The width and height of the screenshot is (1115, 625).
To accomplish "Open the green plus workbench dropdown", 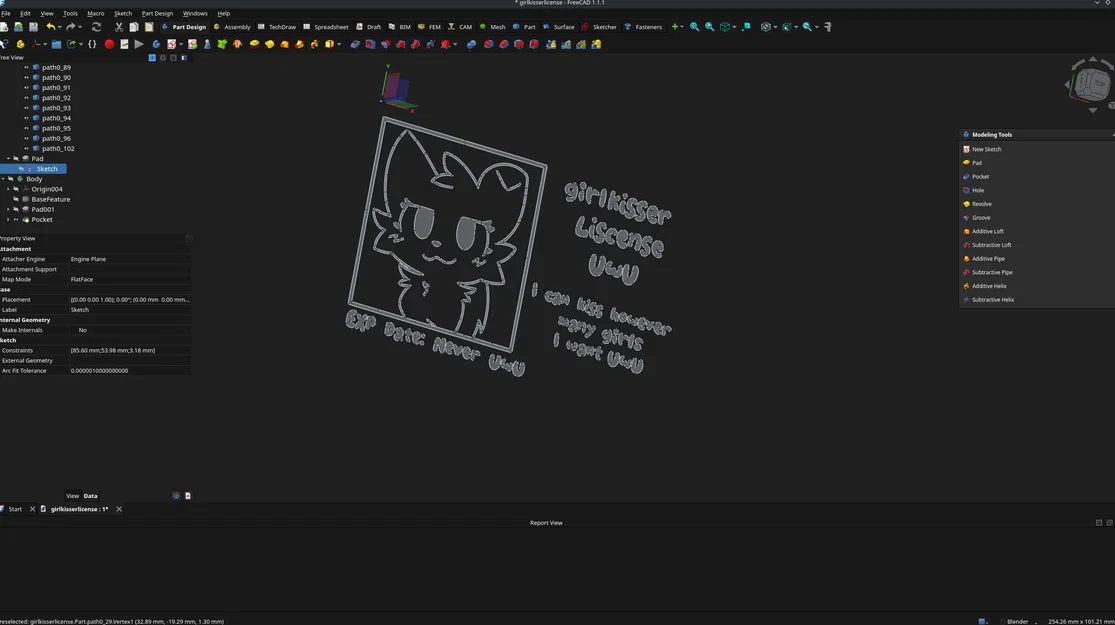I will (678, 27).
